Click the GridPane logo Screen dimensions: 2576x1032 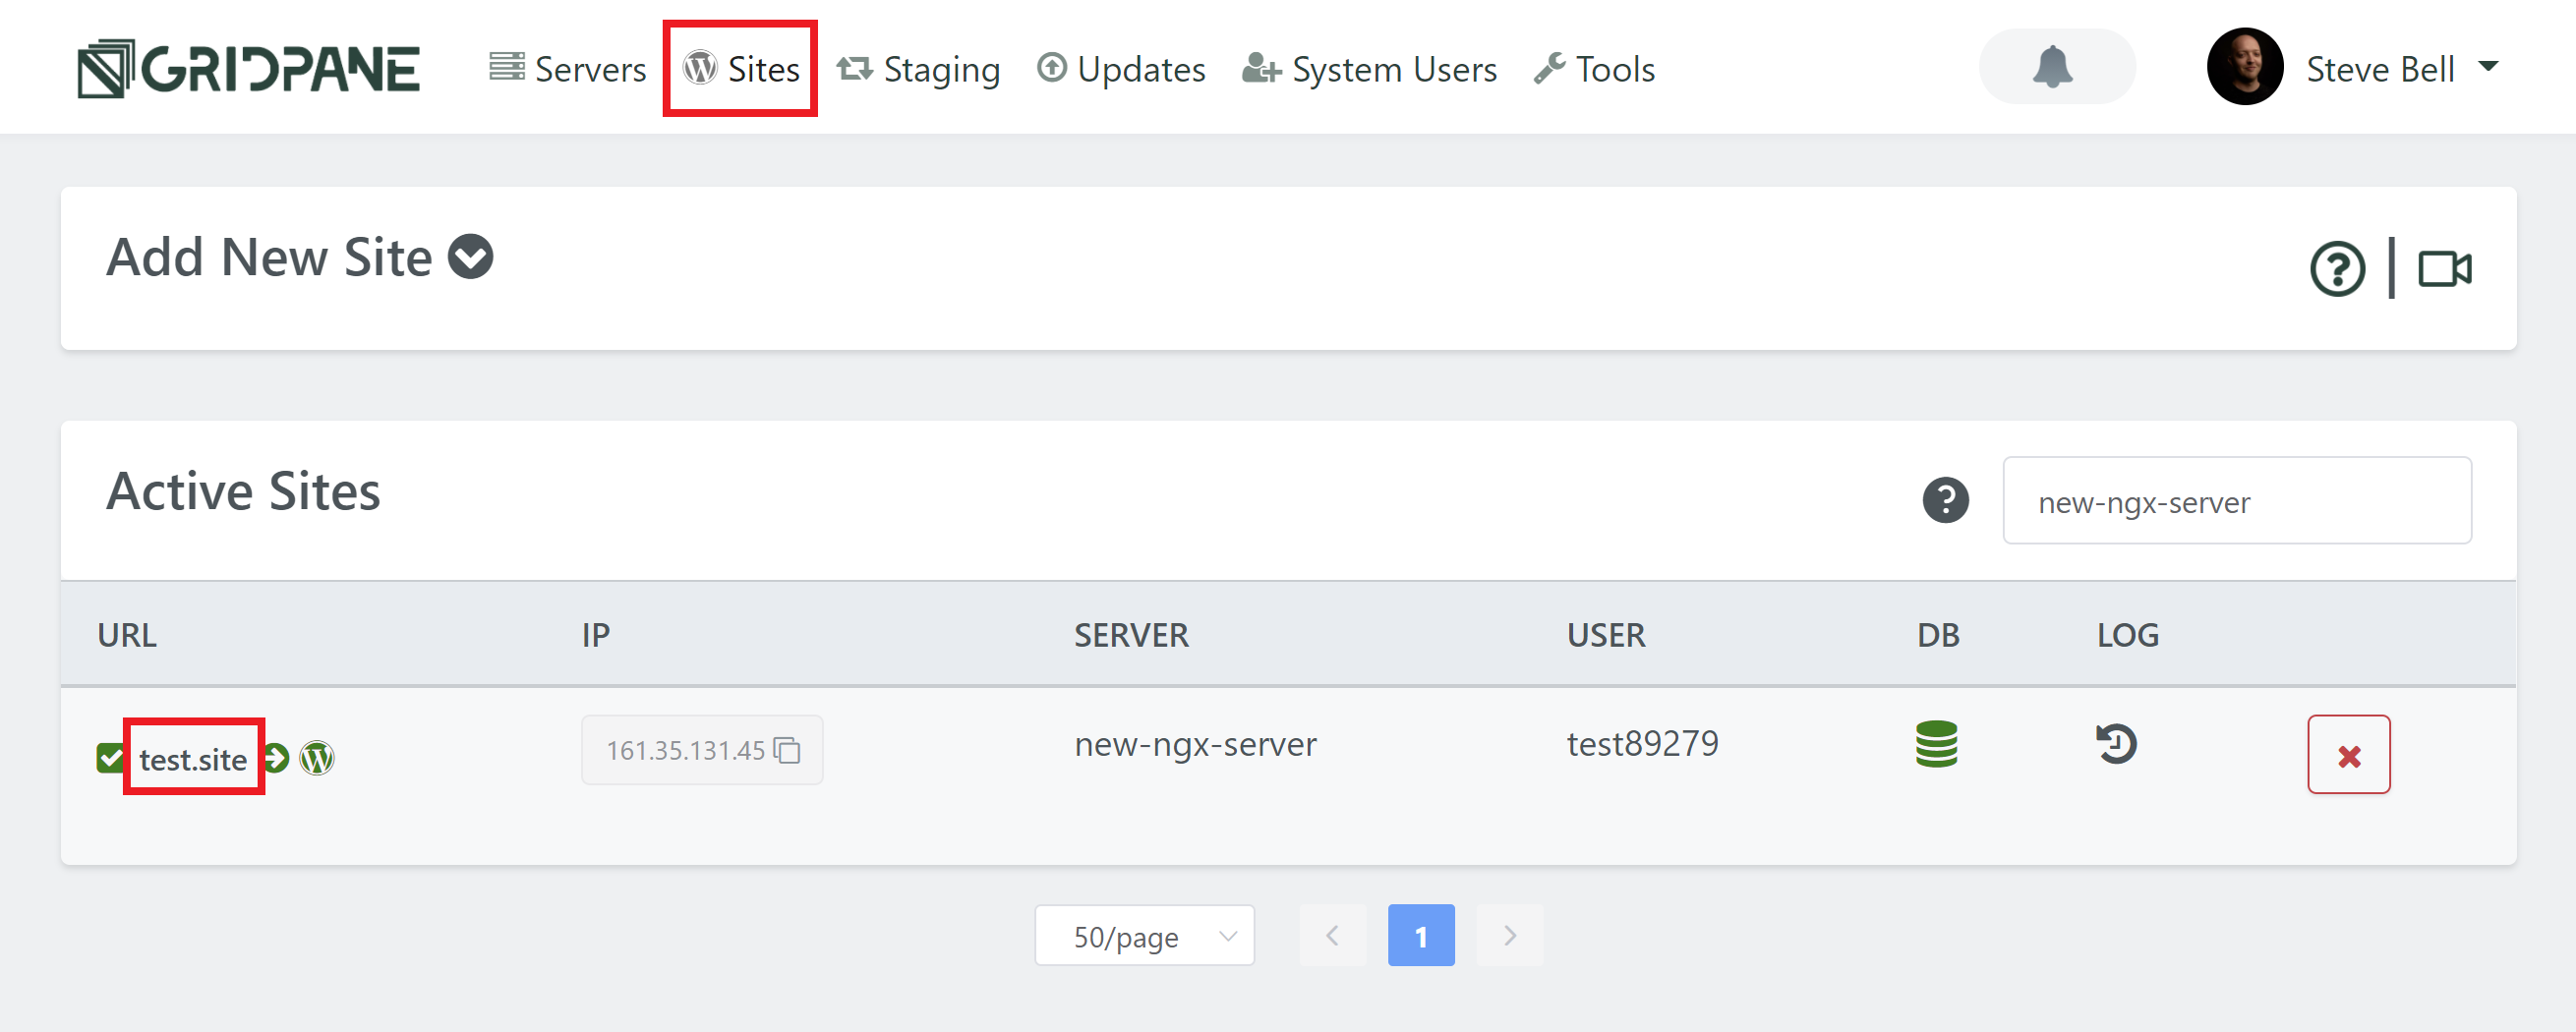click(x=248, y=68)
